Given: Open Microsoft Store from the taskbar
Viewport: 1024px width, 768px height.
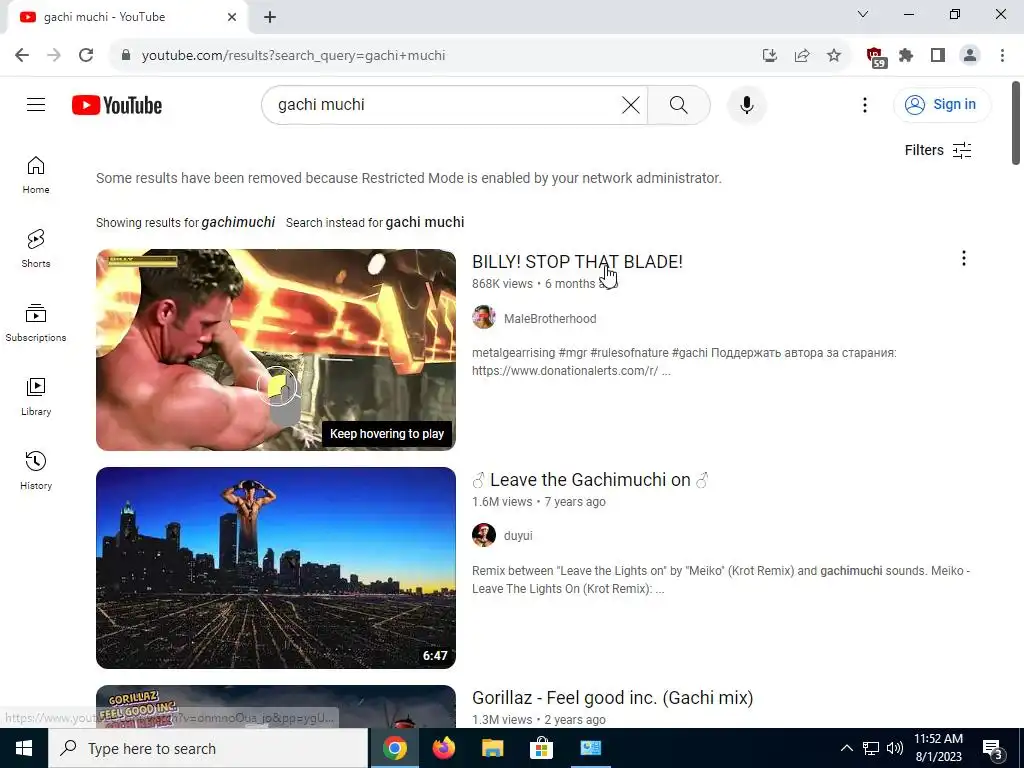Looking at the screenshot, I should 541,748.
